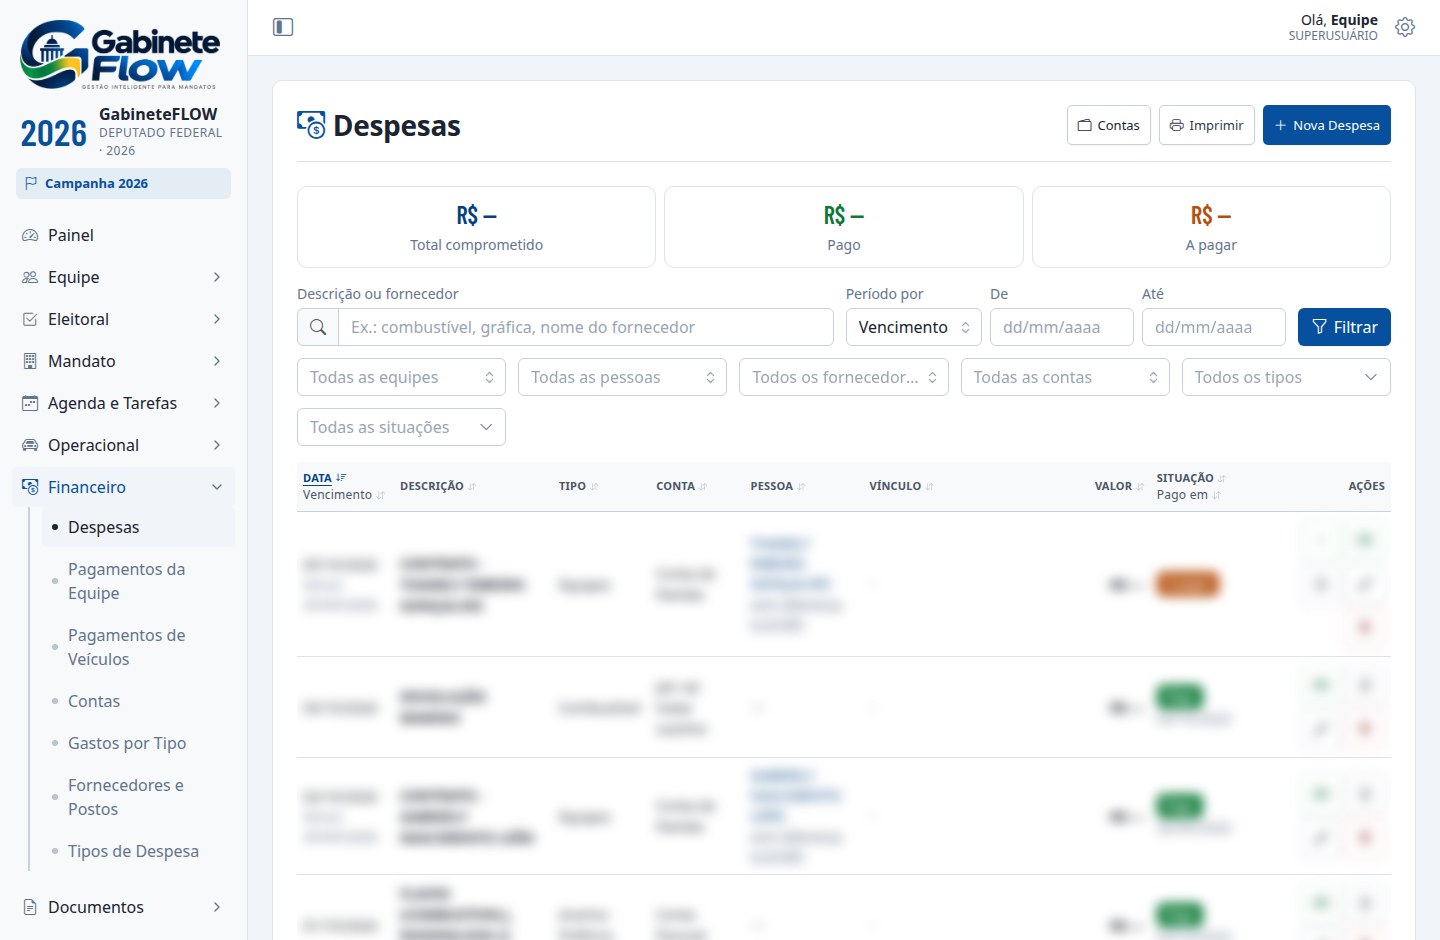This screenshot has height=940, width=1440.
Task: Click the search magnifier icon
Action: click(318, 327)
